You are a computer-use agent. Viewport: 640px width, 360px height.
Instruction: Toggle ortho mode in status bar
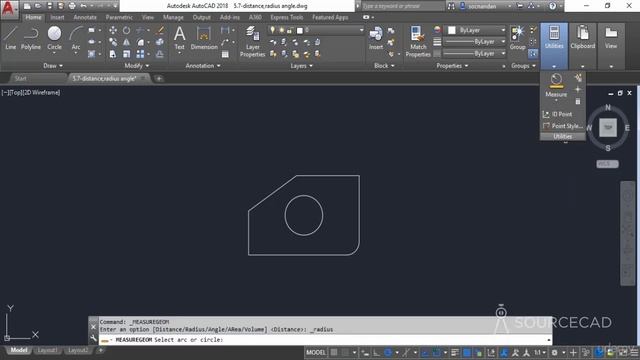tap(376, 352)
